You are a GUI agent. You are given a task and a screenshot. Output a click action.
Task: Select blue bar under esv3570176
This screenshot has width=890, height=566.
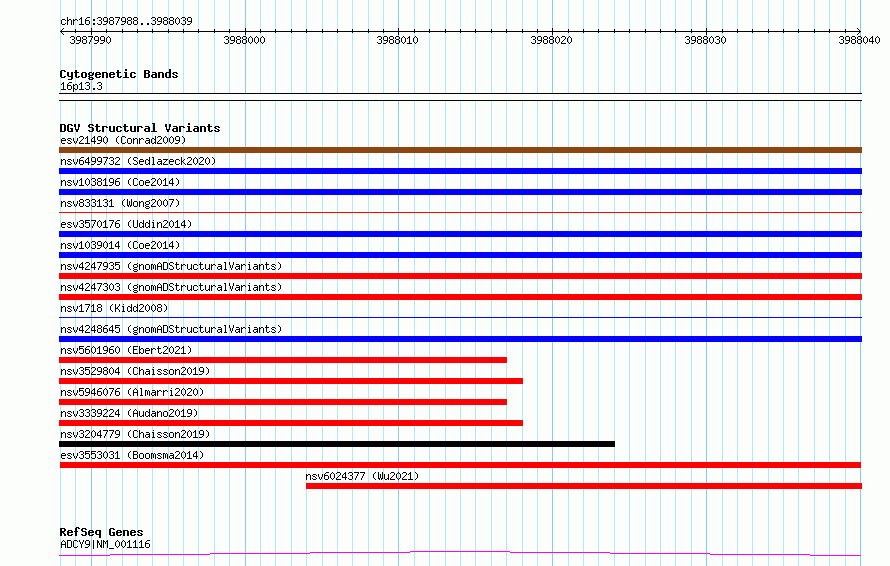point(460,234)
